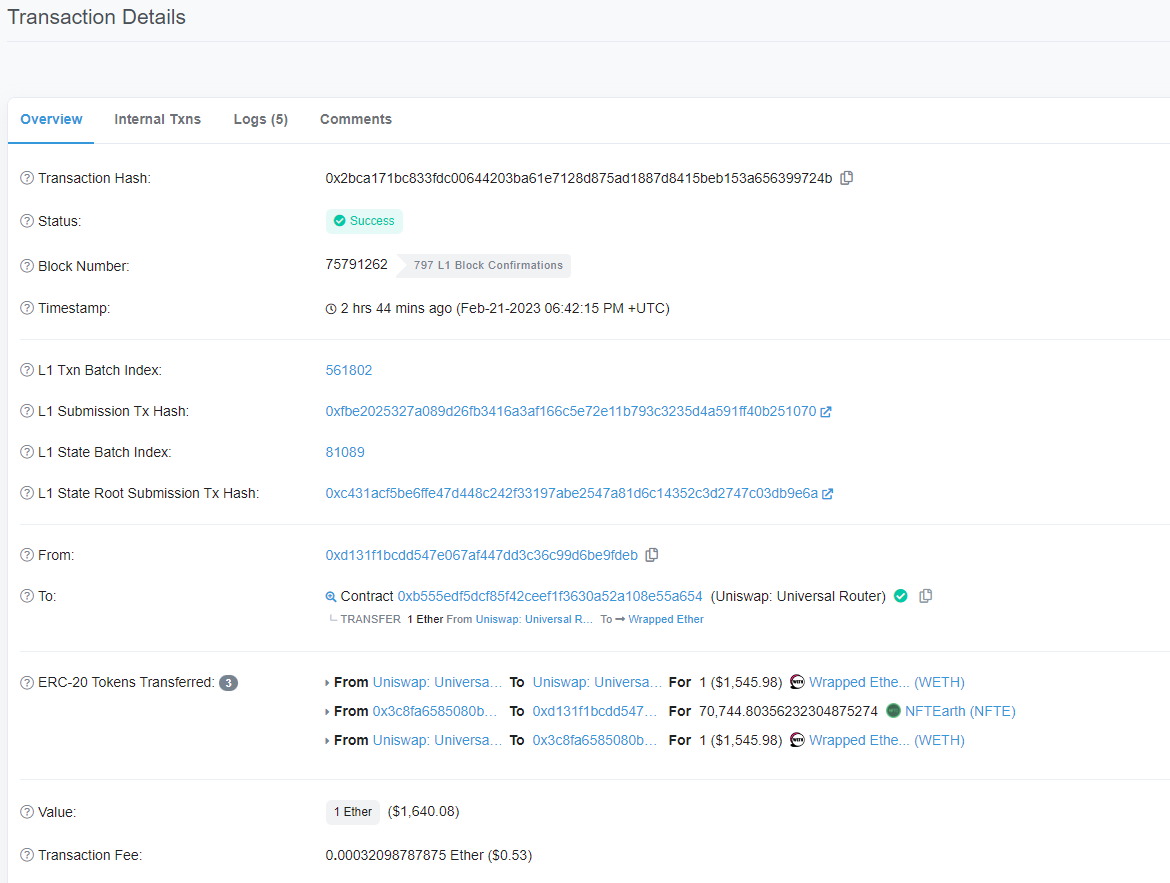
Task: Click the 1 Ether value badge
Action: click(352, 812)
